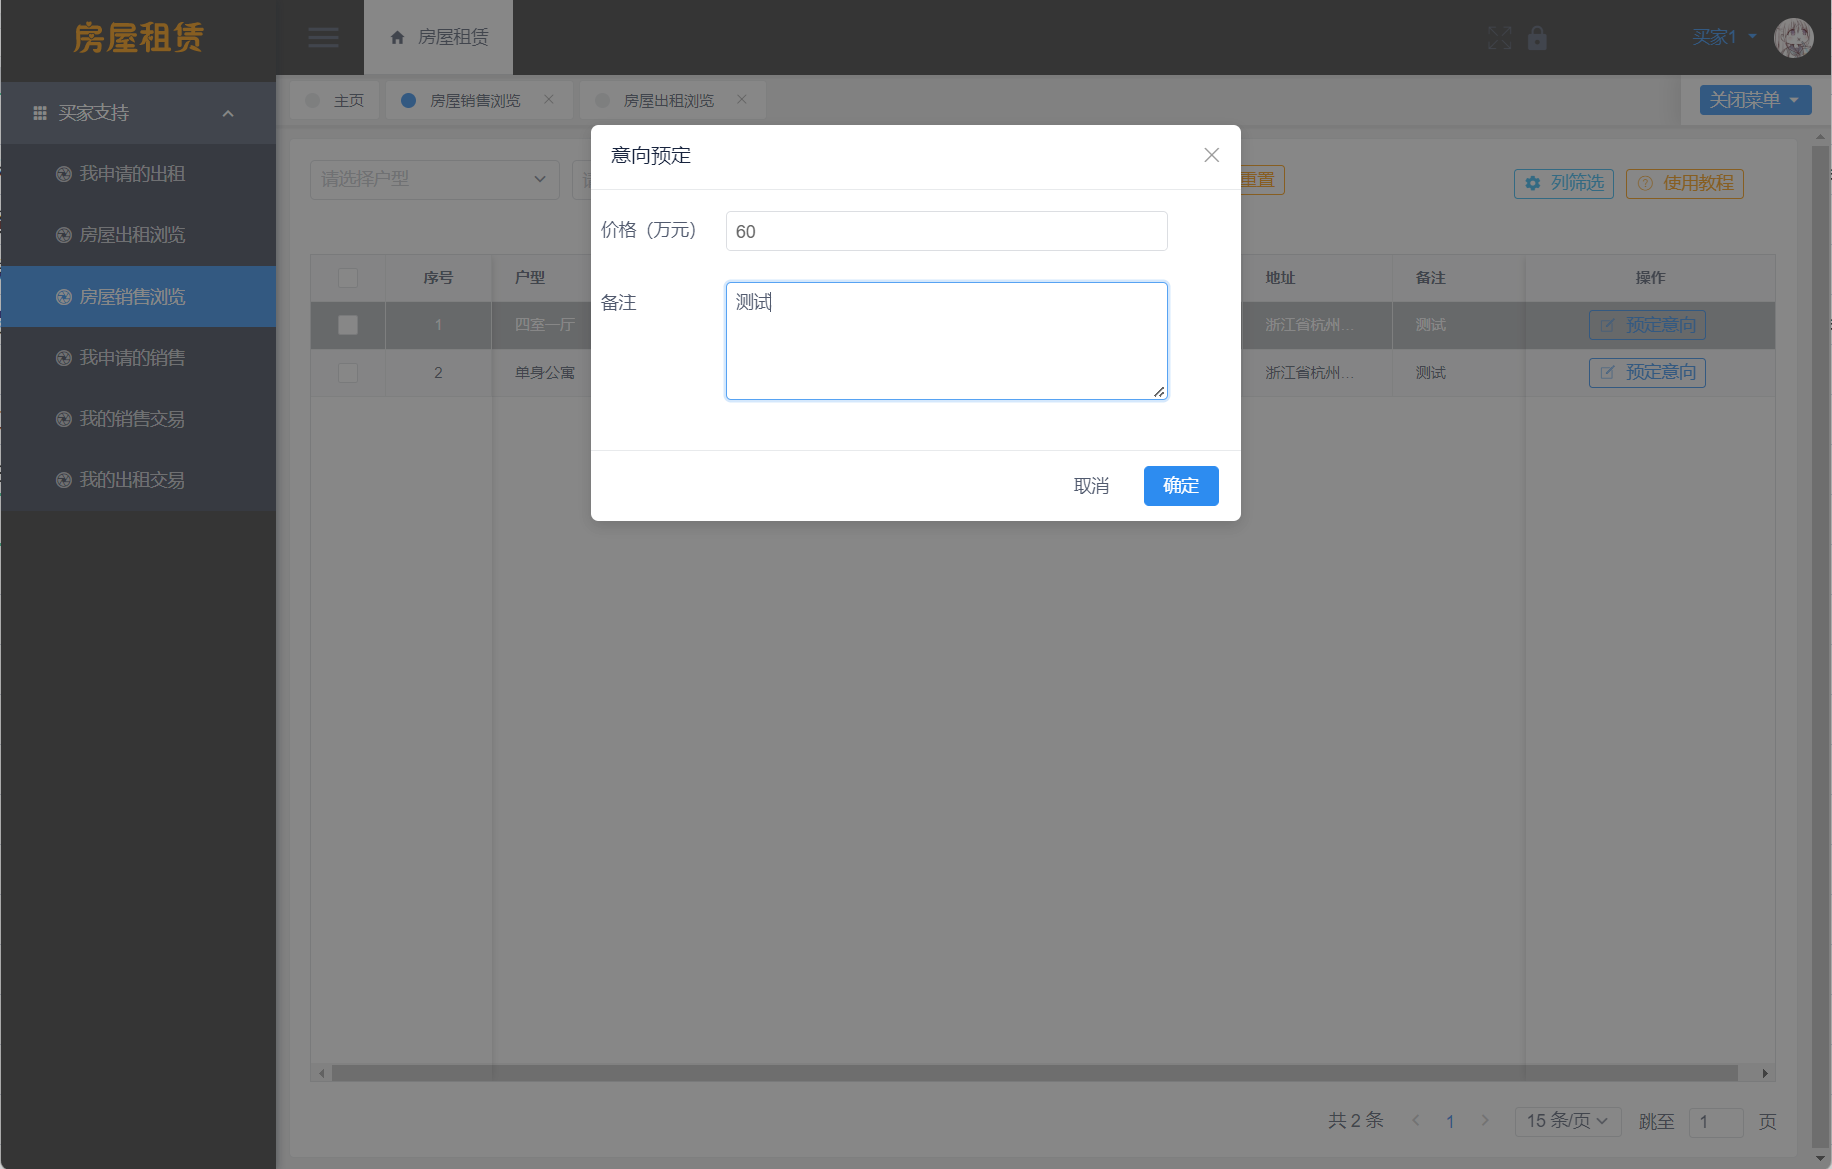Click the 价格 (万元) input field
This screenshot has width=1832, height=1169.
[946, 231]
